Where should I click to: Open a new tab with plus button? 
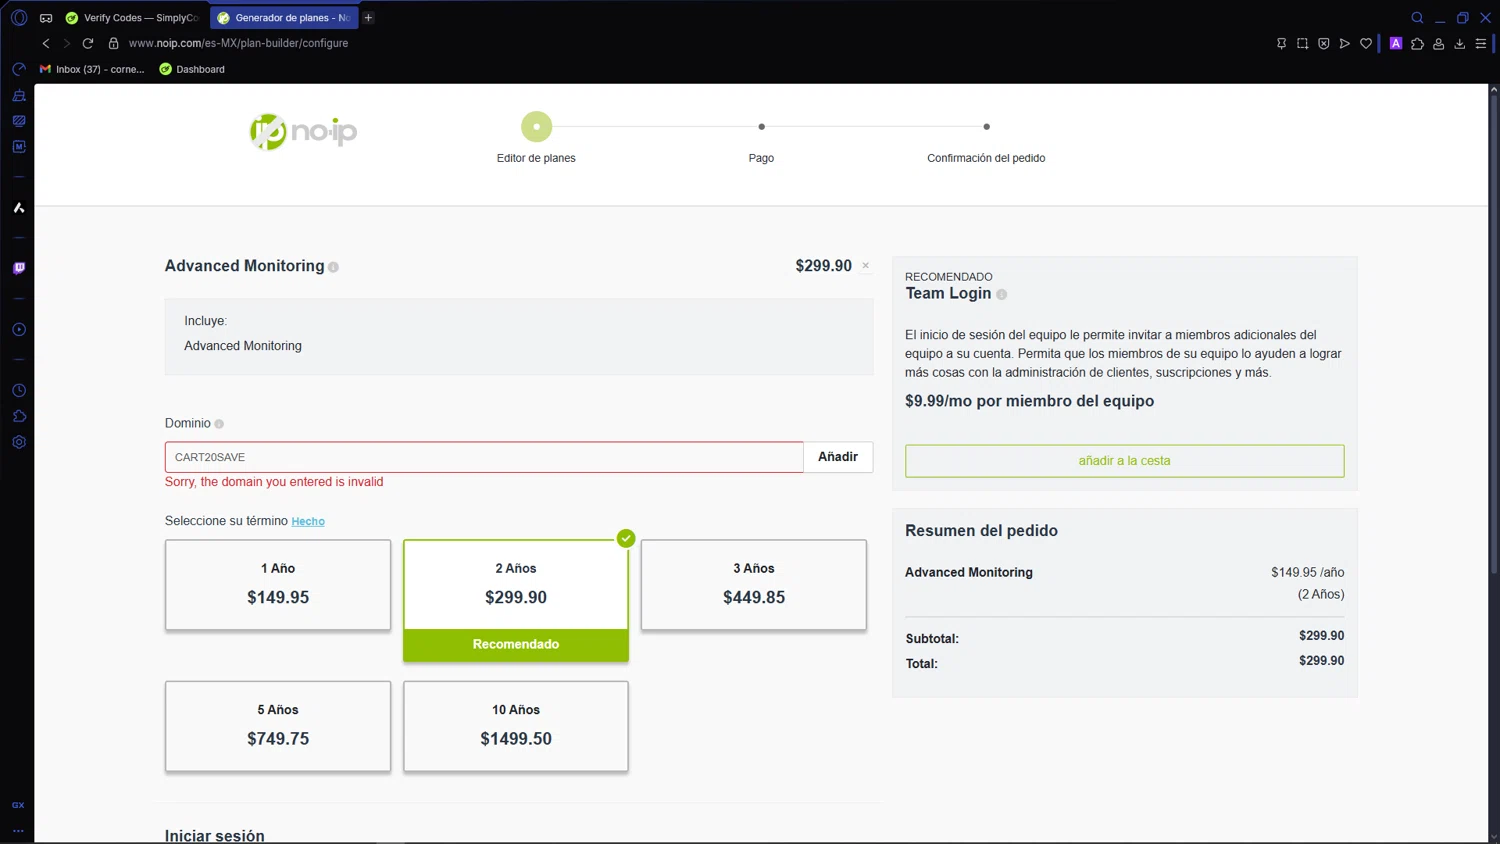click(368, 18)
